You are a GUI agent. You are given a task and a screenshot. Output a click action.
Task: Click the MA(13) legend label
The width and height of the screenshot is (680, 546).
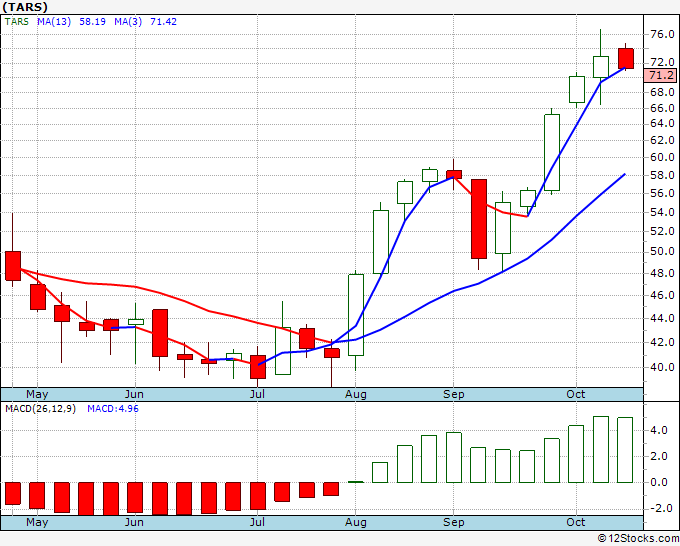click(x=54, y=22)
